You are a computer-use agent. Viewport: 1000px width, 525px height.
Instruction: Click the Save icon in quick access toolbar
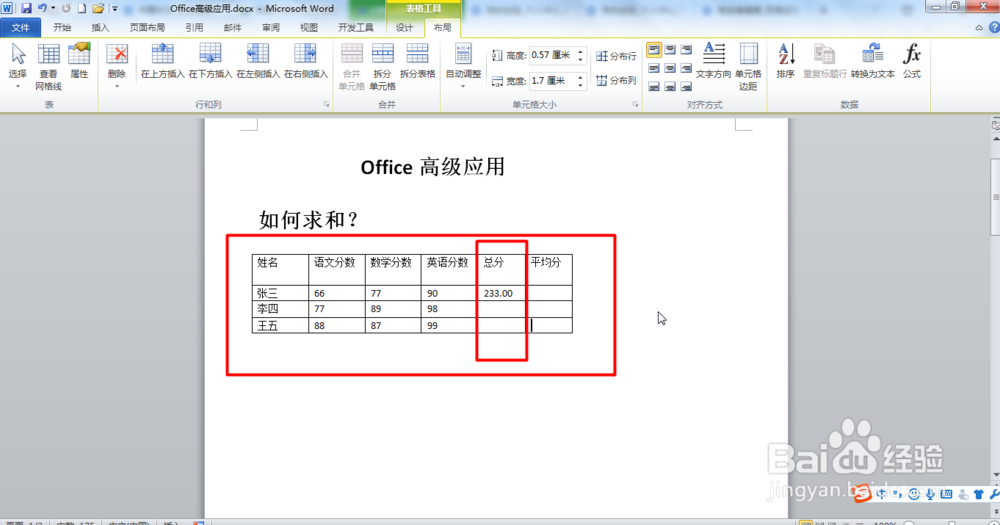click(26, 8)
